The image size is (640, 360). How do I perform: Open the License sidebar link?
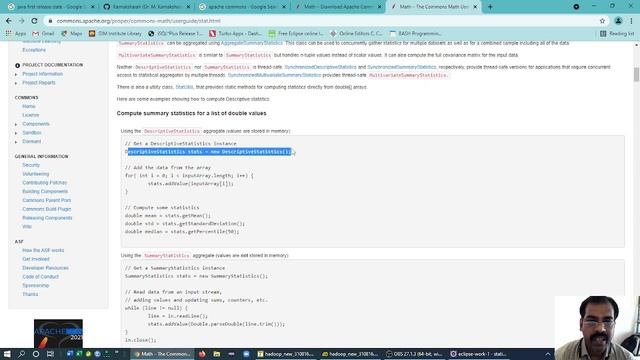coord(31,116)
